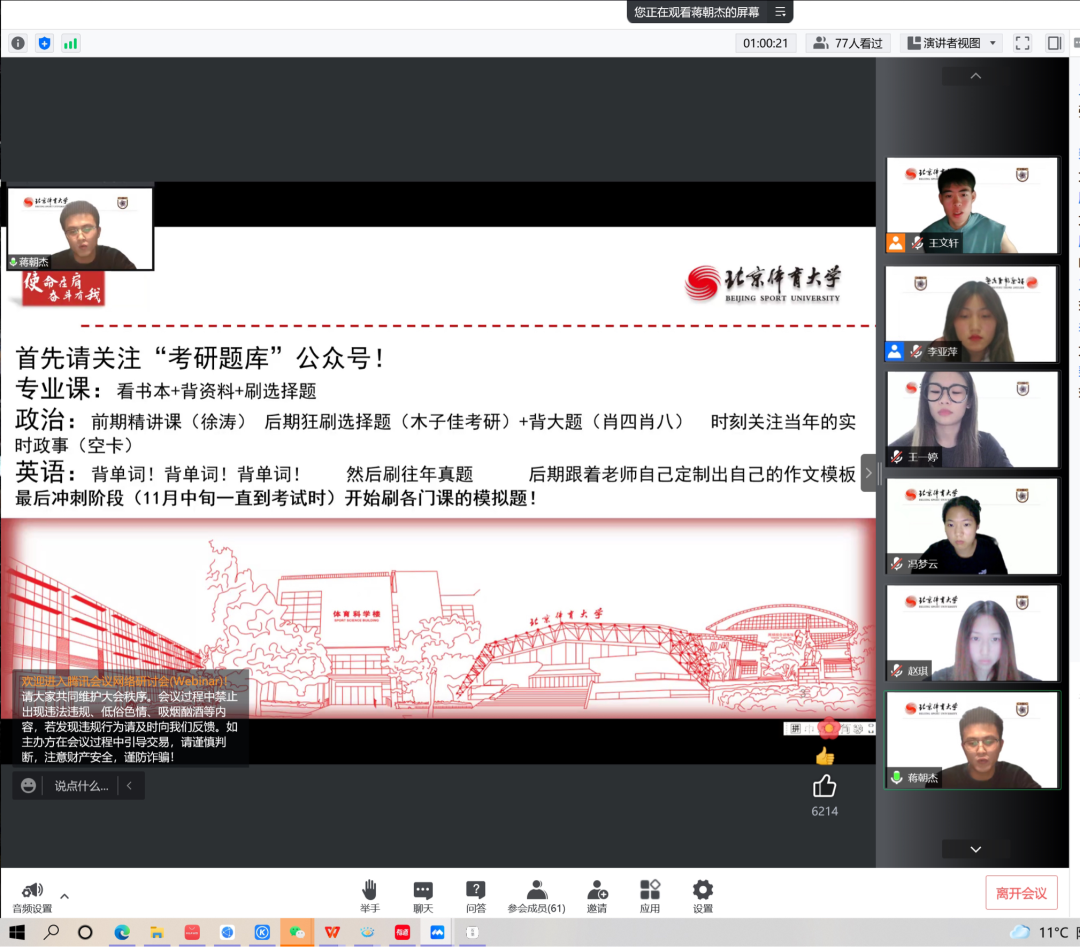Enter fullscreen mode icon
This screenshot has height=947, width=1080.
click(1023, 43)
